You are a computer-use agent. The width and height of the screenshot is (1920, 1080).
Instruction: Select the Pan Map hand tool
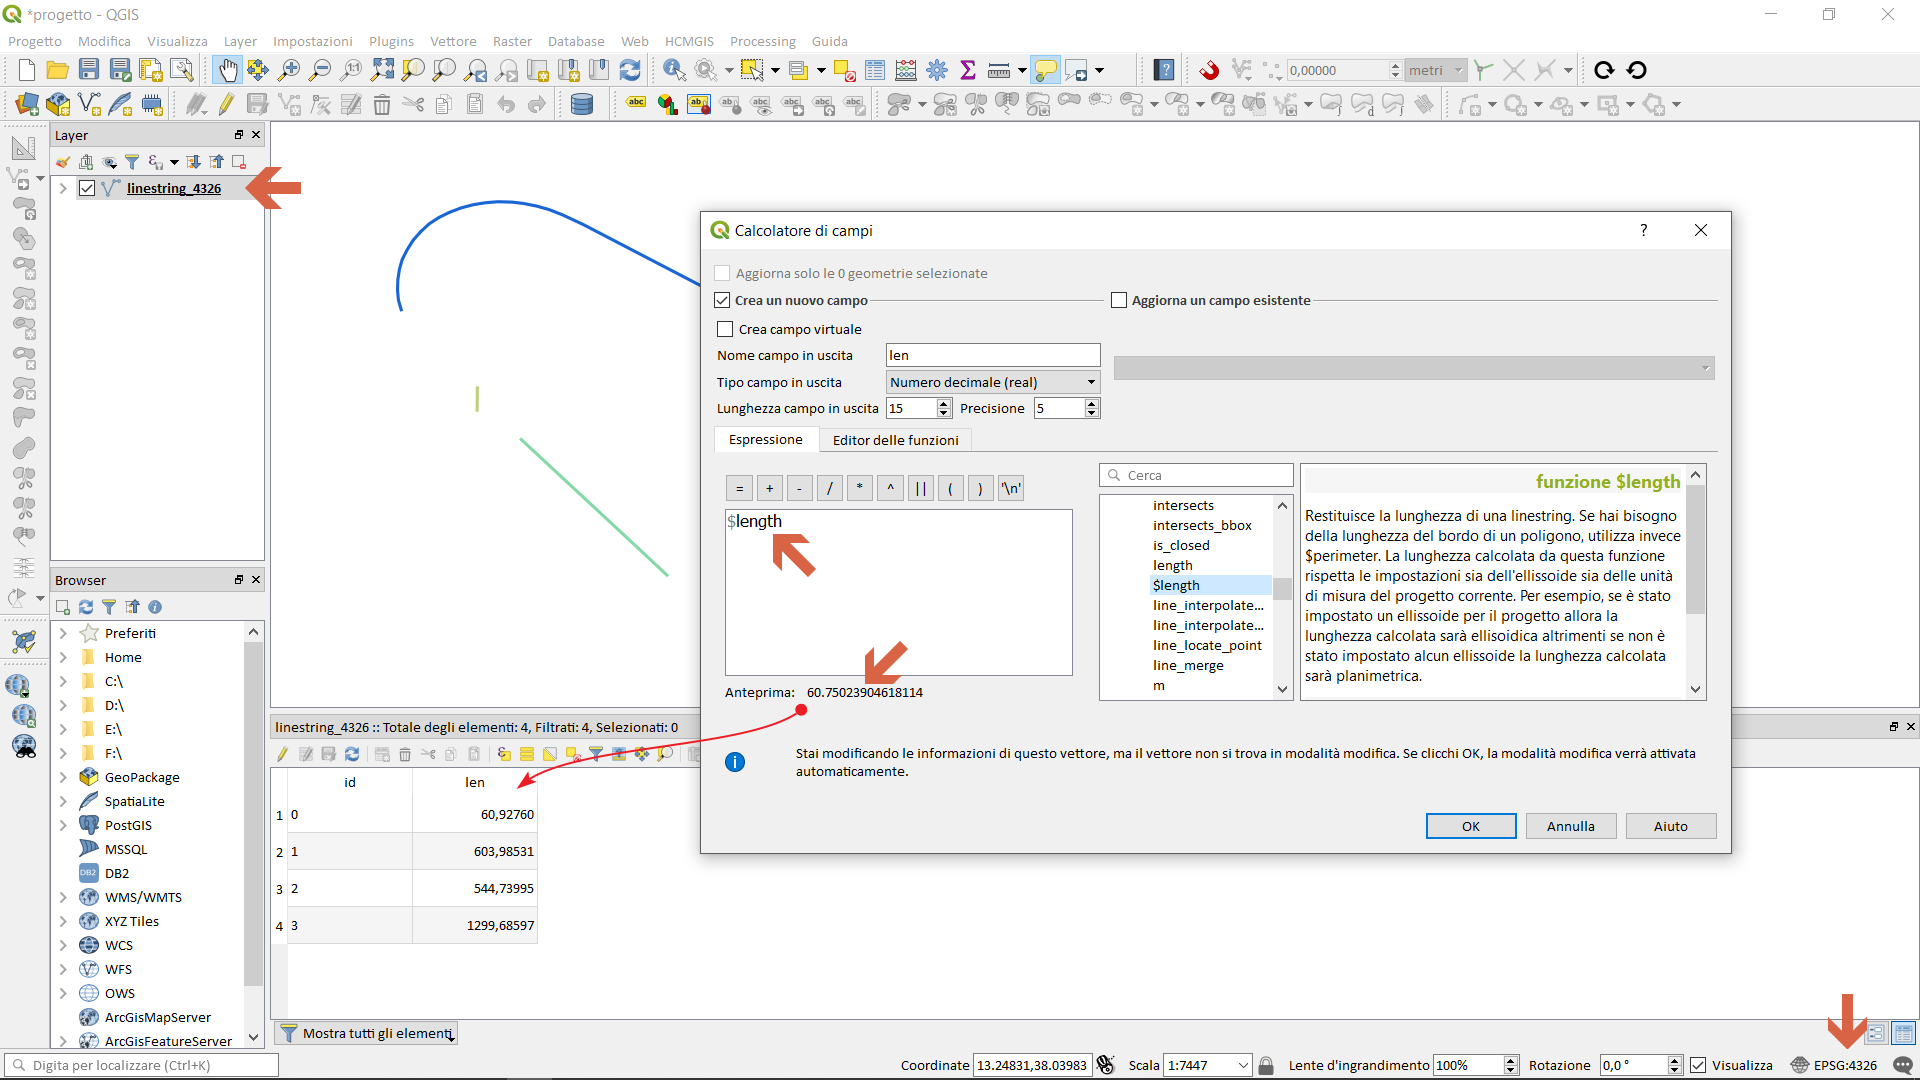click(228, 70)
